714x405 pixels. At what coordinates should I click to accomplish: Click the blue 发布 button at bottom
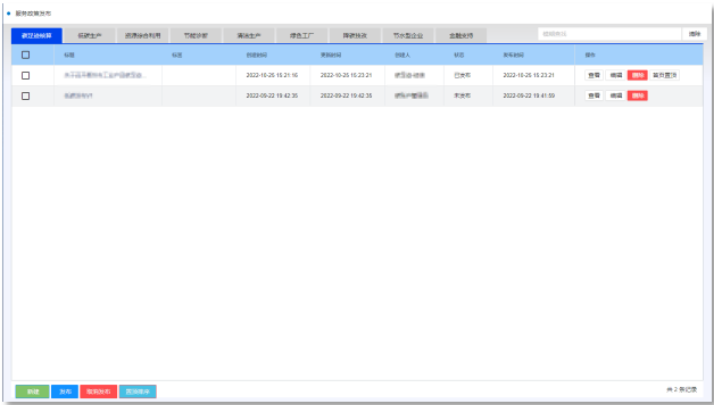(64, 391)
